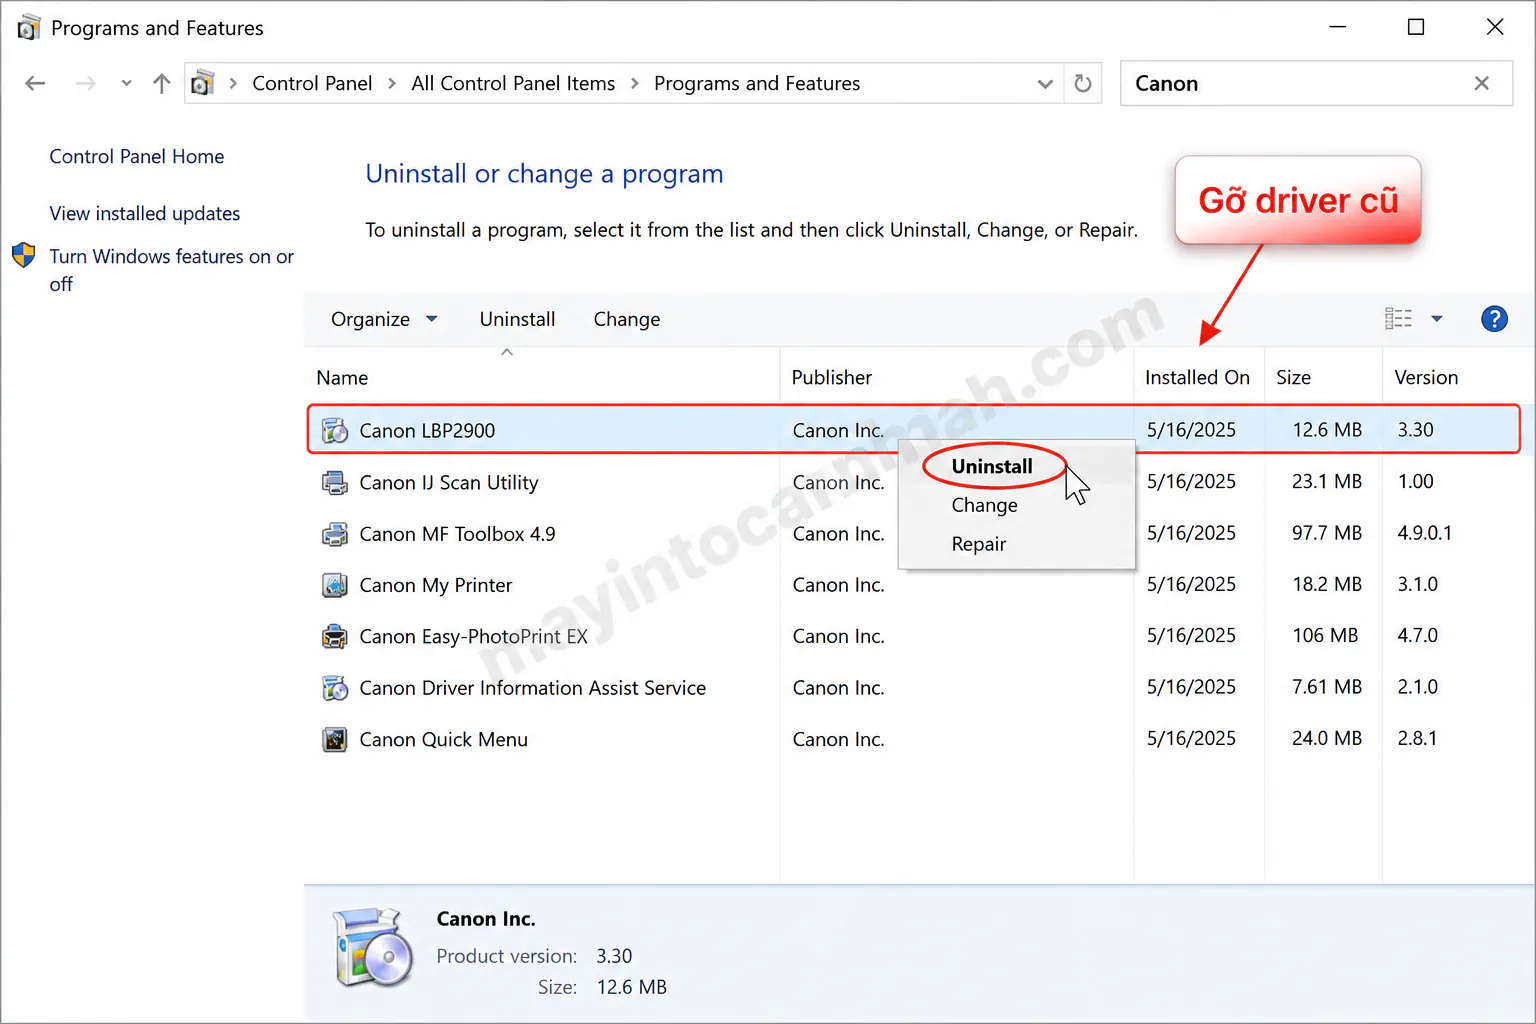Open the recent locations dropdown arrow

point(126,83)
